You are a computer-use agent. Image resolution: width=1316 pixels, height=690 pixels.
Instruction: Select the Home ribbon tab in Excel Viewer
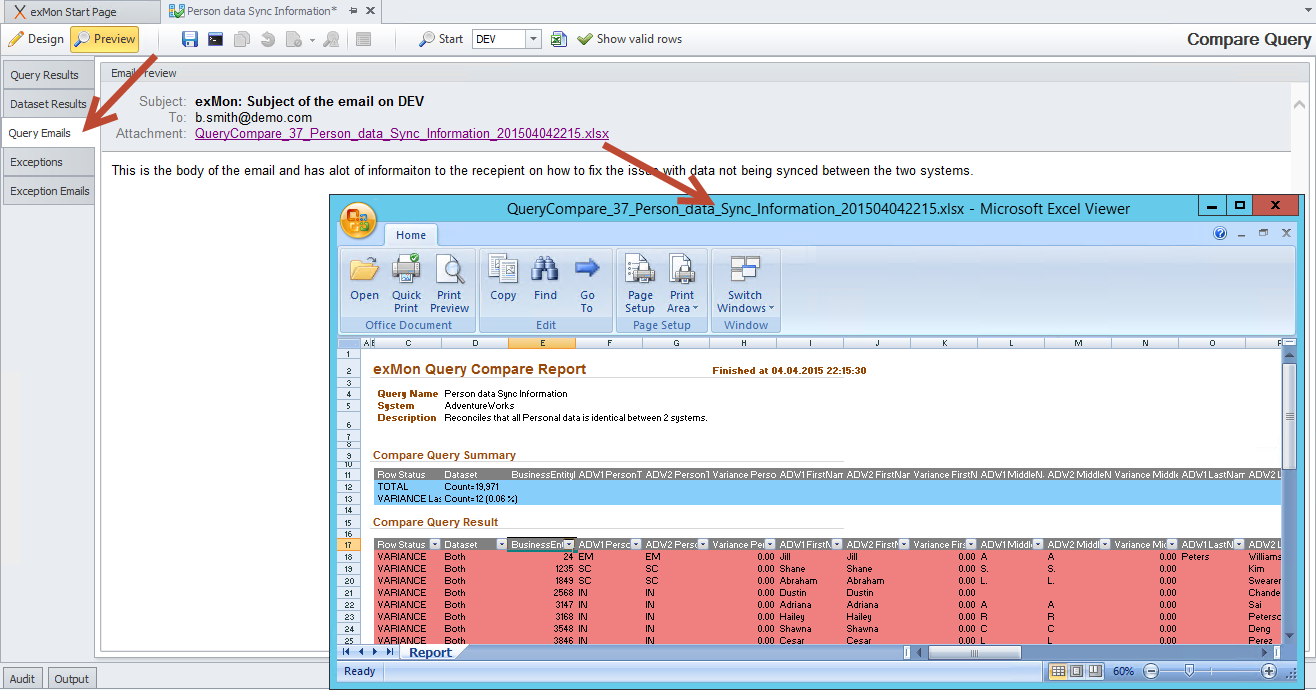click(411, 235)
